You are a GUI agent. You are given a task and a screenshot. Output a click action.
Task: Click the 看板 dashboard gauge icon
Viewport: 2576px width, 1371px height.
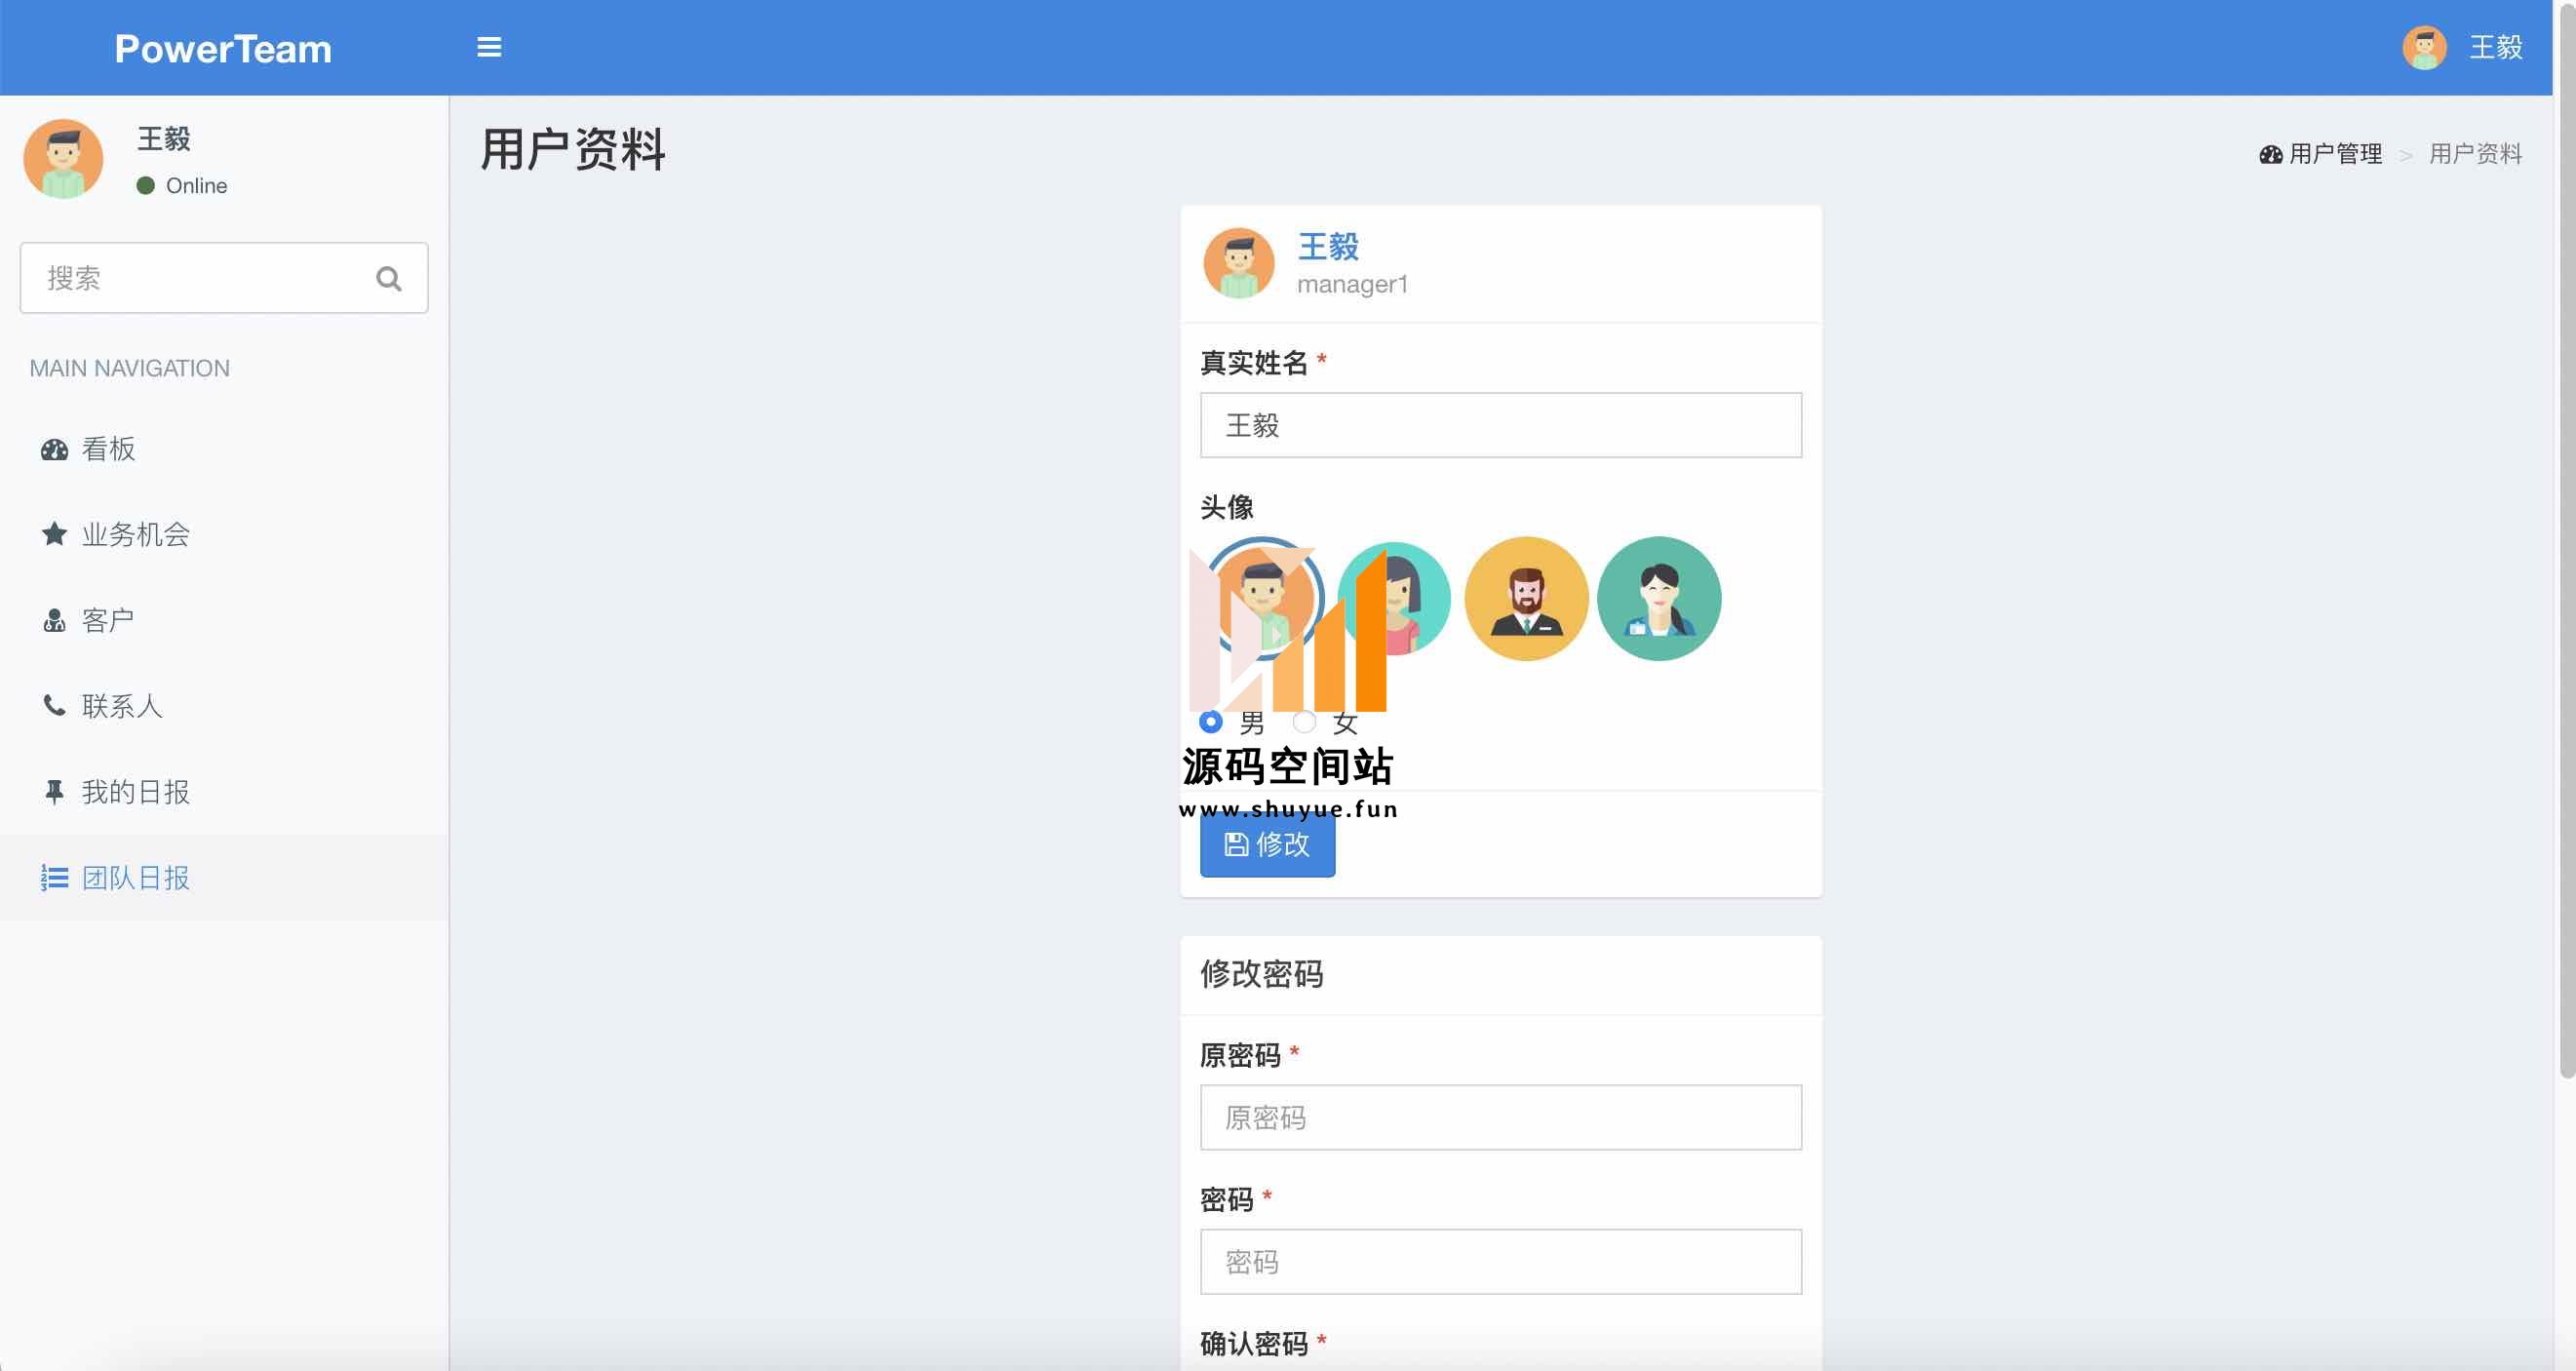click(54, 450)
